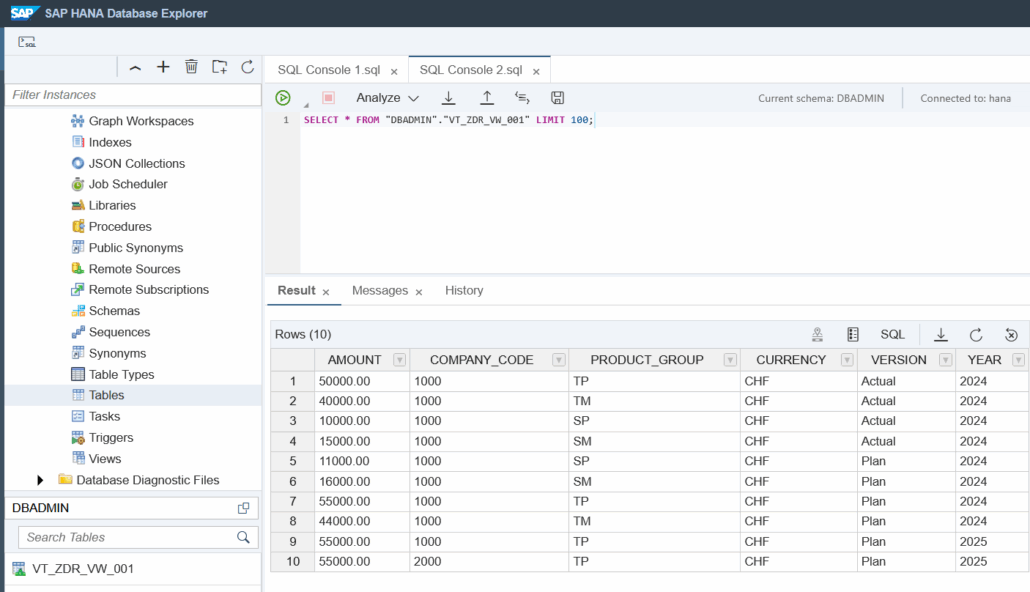1030x592 pixels.
Task: Select Remote Sources node
Action: (x=135, y=269)
